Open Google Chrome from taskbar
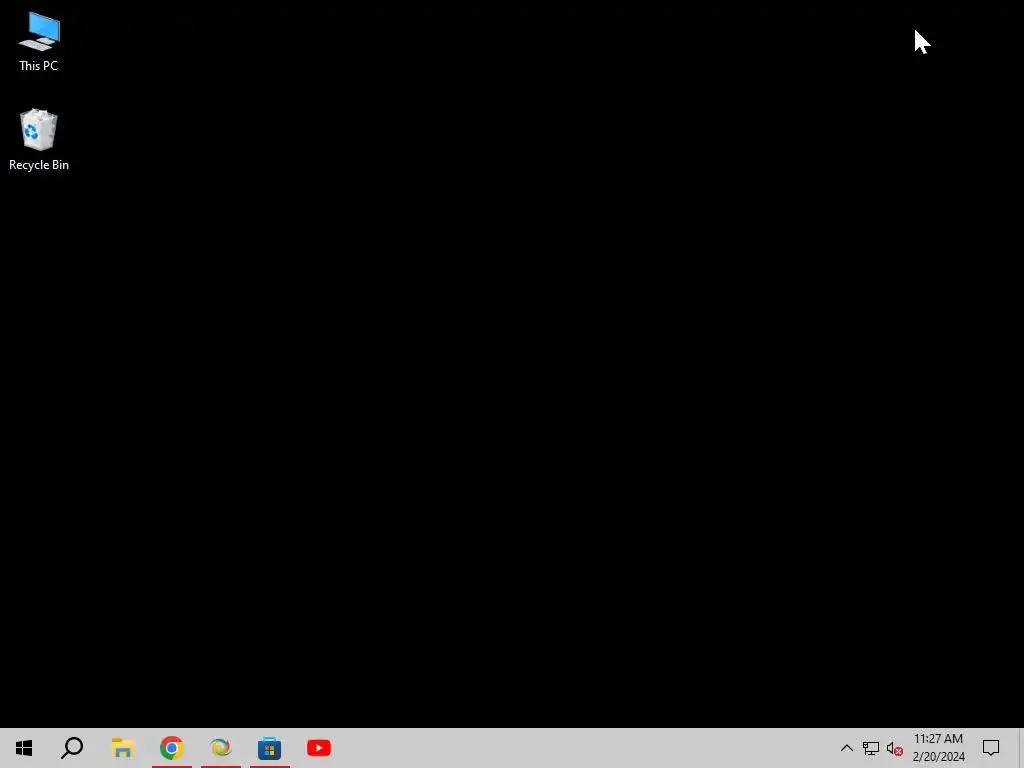Screen dimensions: 1024x768 [x=172, y=748]
